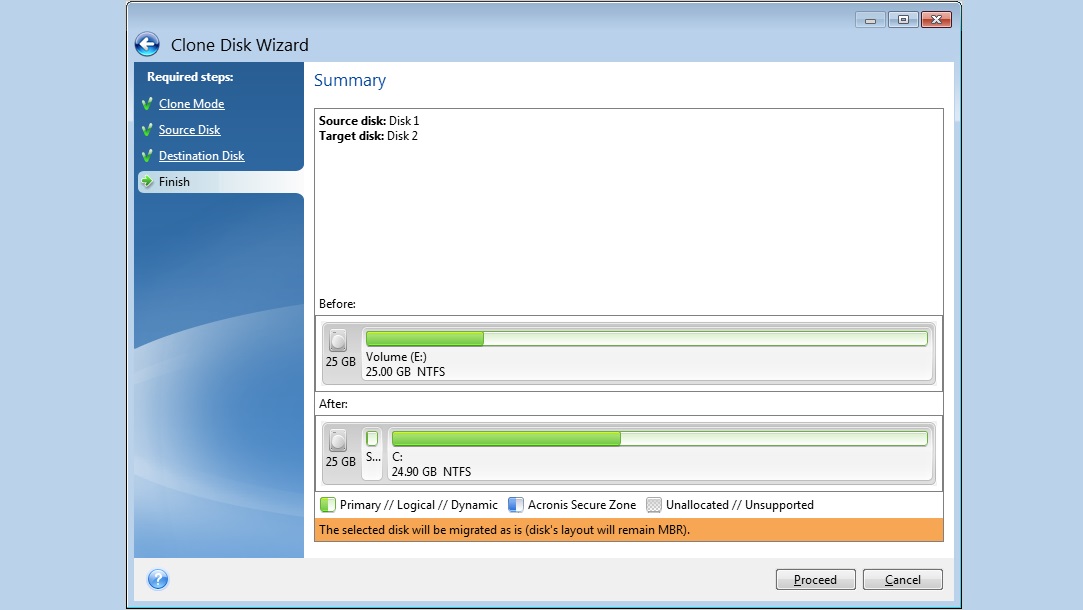Select the 'Target disk: Disk 2' text
Image resolution: width=1083 pixels, height=610 pixels.
(x=368, y=136)
